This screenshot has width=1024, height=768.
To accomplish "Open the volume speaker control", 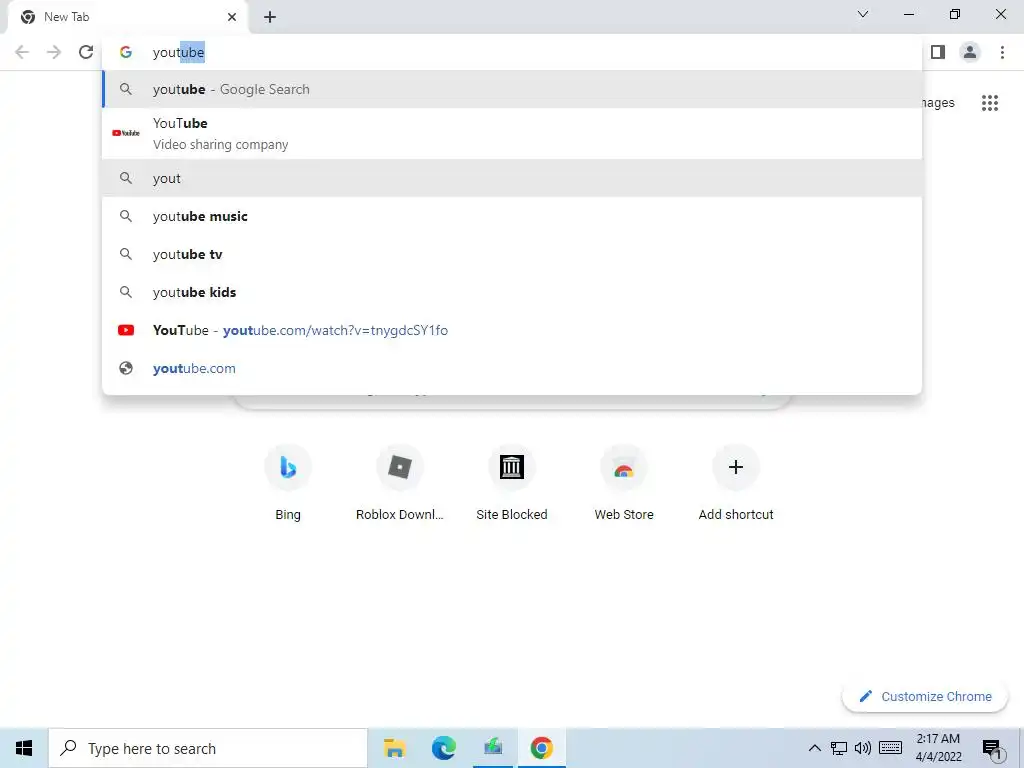I will click(x=863, y=748).
